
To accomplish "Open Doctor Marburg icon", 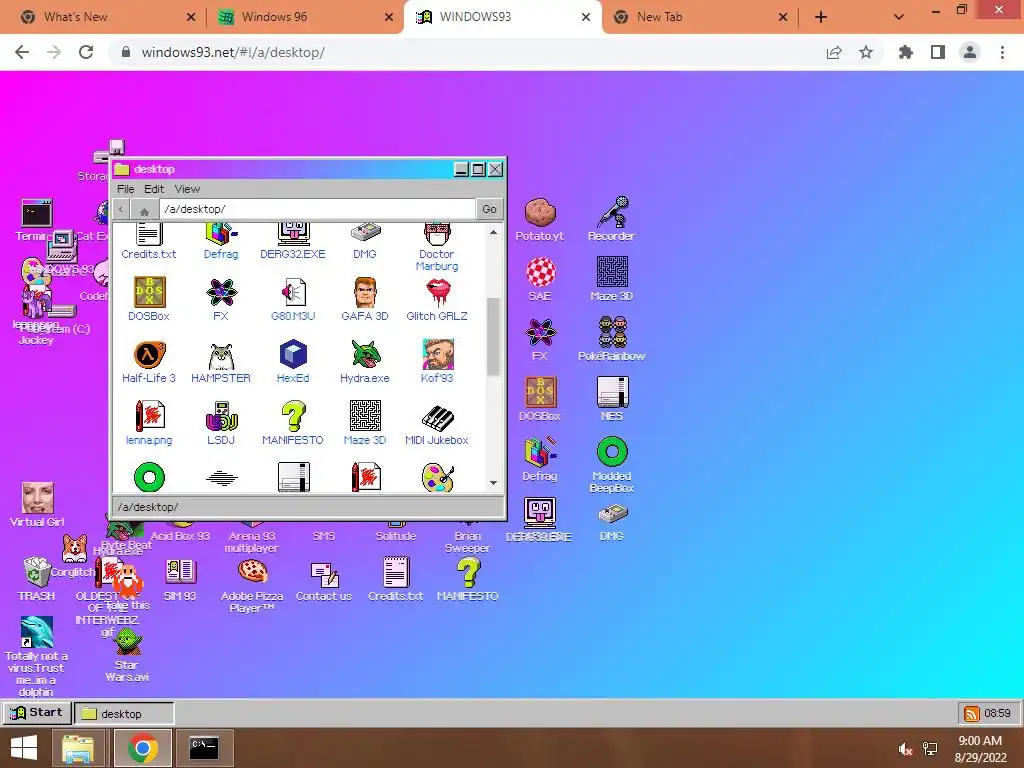I will point(437,248).
